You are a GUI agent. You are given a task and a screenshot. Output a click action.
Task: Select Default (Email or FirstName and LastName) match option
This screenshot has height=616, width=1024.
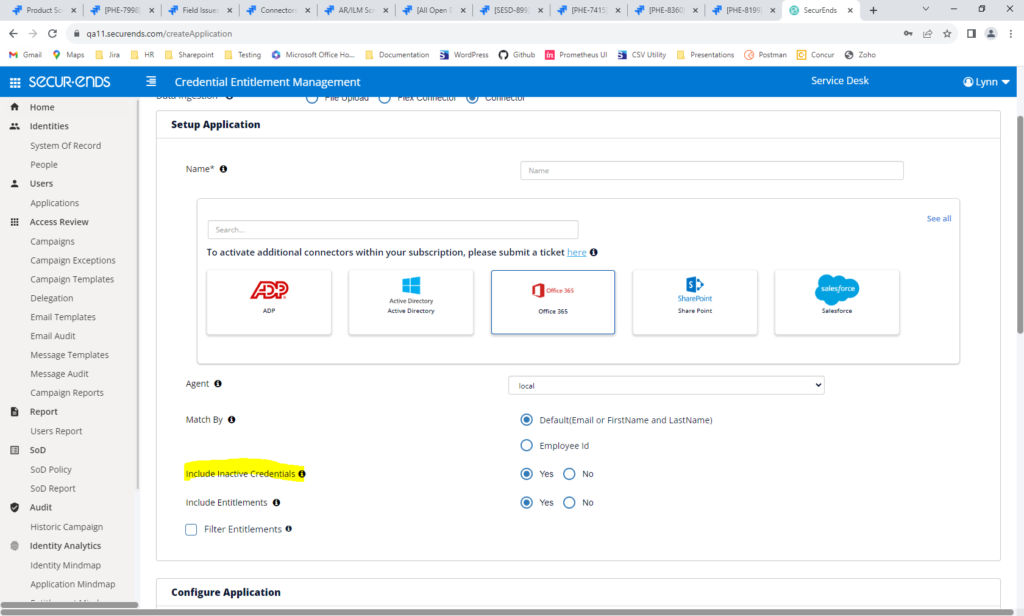point(526,420)
